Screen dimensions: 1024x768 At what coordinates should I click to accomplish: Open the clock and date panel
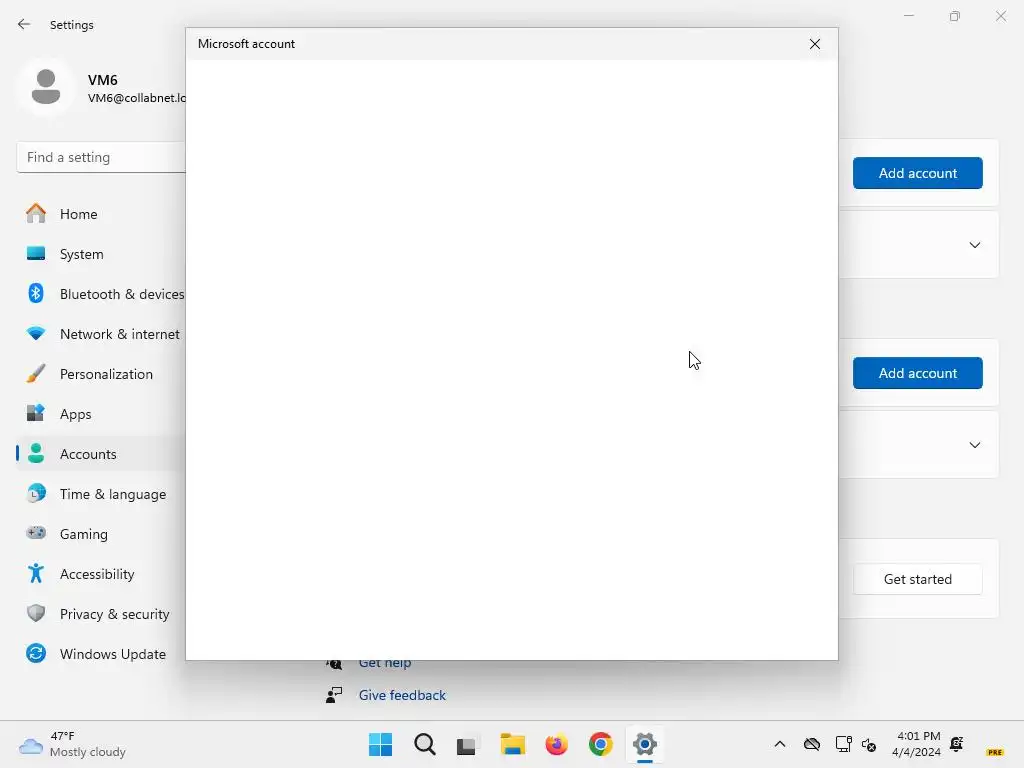(918, 744)
